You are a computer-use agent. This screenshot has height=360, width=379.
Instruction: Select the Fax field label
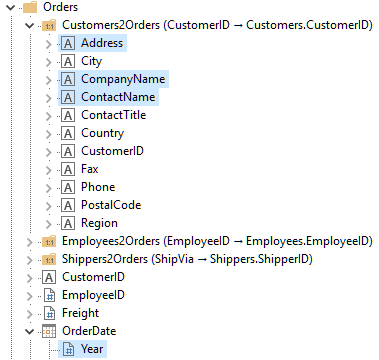click(x=90, y=169)
